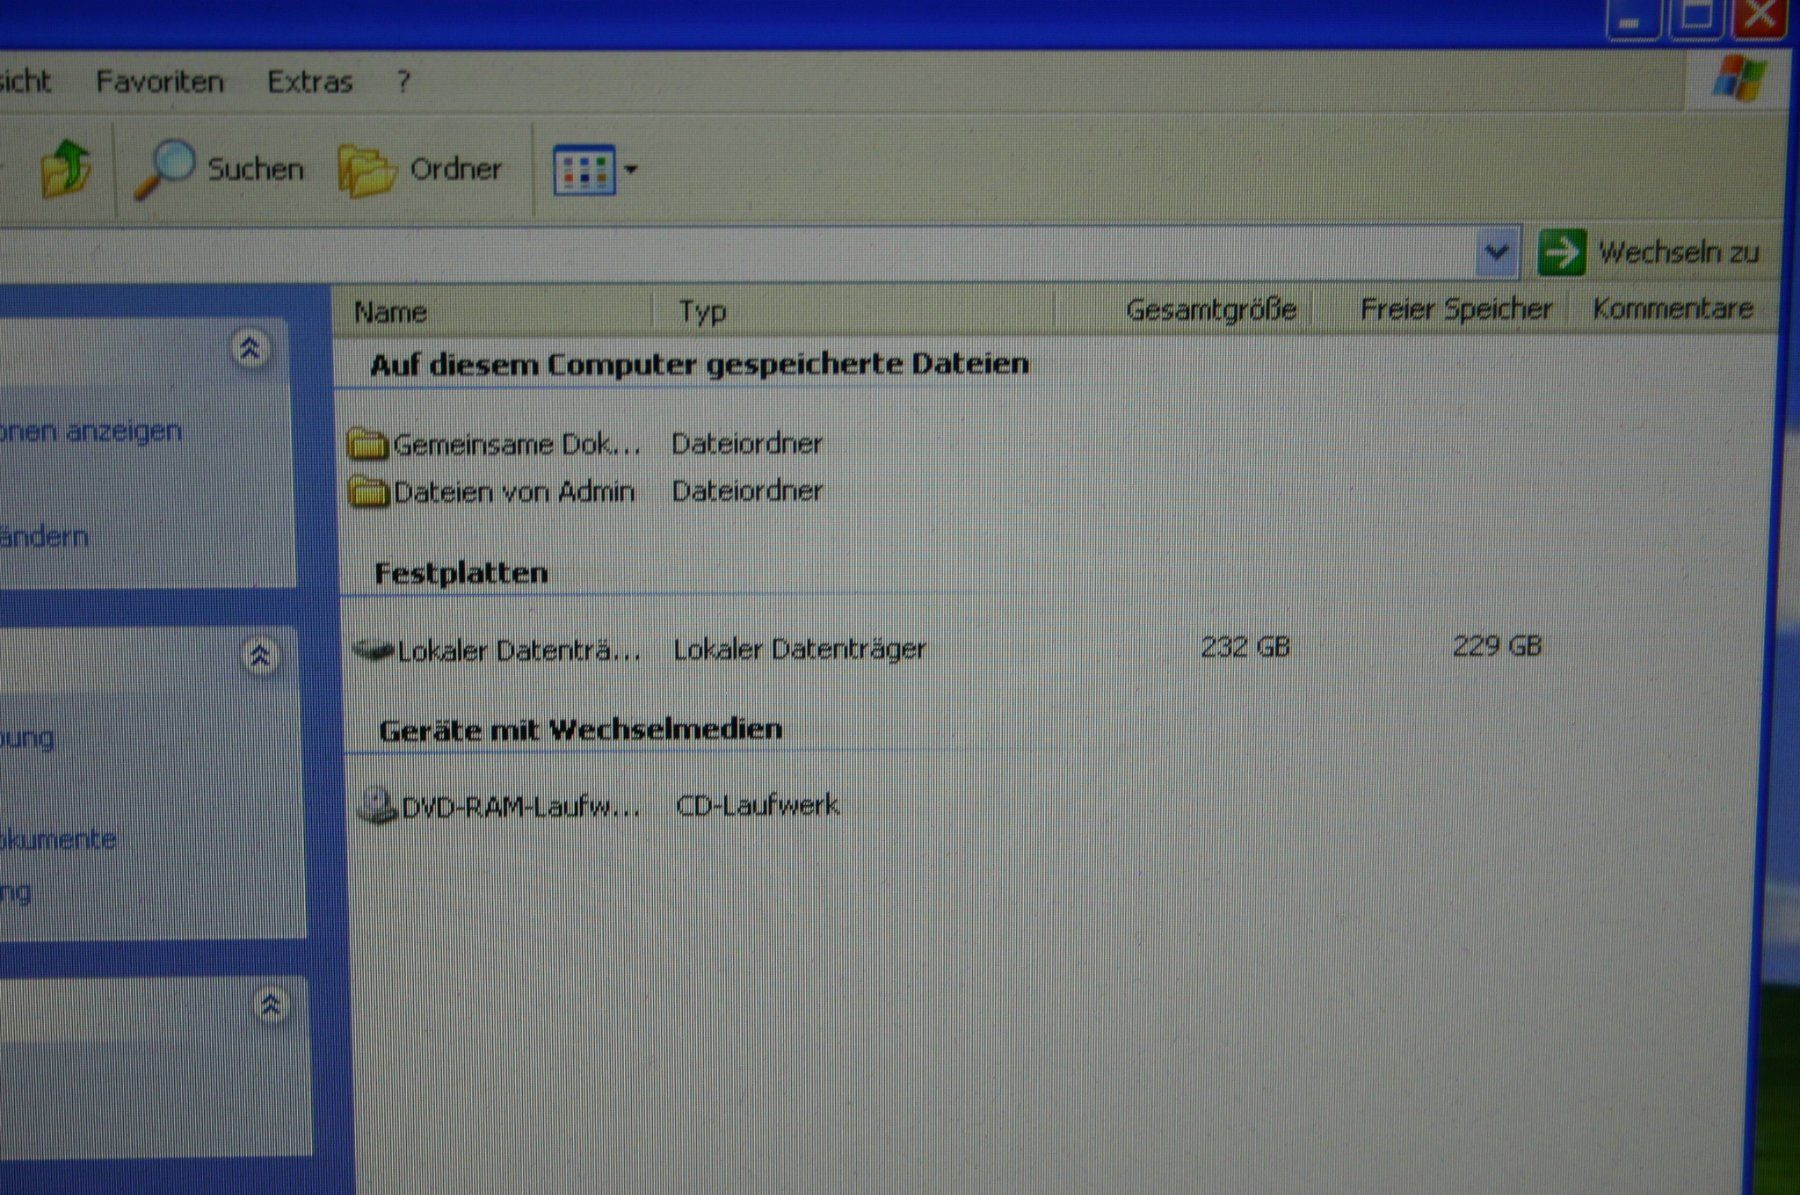This screenshot has height=1195, width=1800.
Task: Click the task pane link ending in ändern
Action: pos(44,537)
